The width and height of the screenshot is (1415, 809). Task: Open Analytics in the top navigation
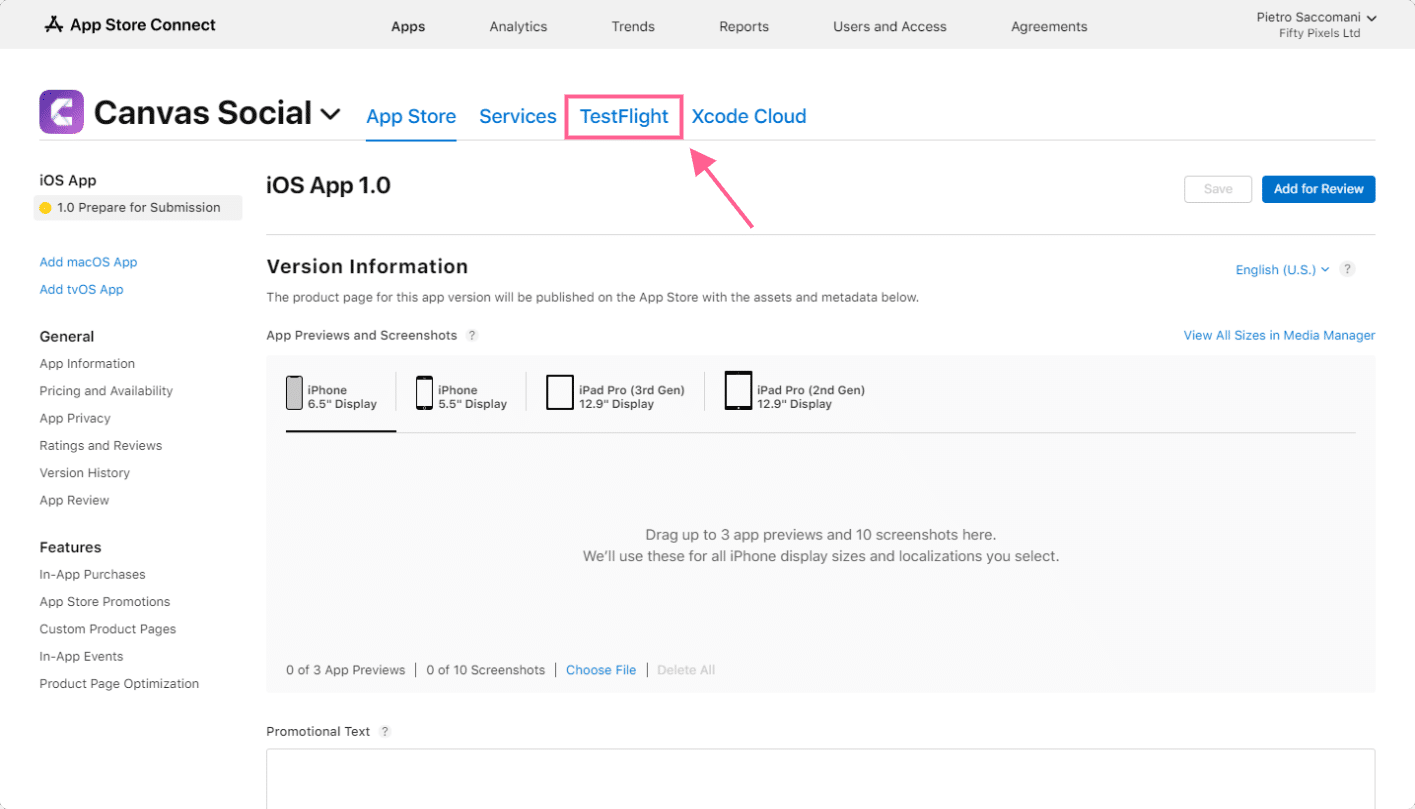pos(518,27)
